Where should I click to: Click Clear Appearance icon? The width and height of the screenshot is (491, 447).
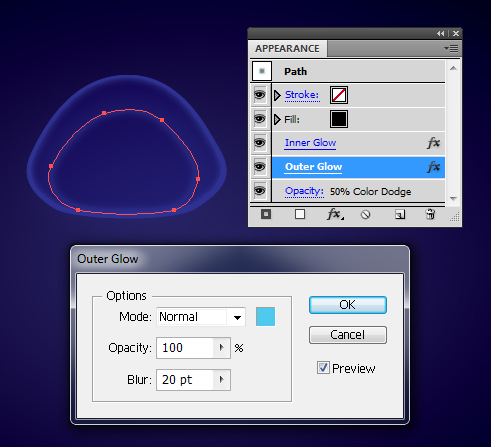pyautogui.click(x=366, y=214)
